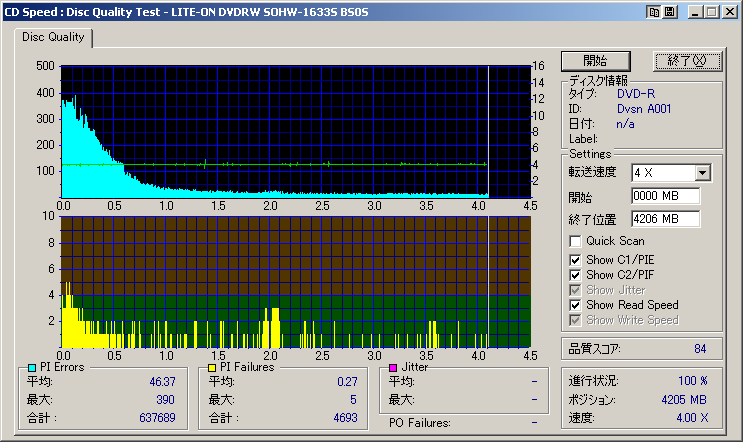Click the 日付 value n/a

click(x=625, y=124)
